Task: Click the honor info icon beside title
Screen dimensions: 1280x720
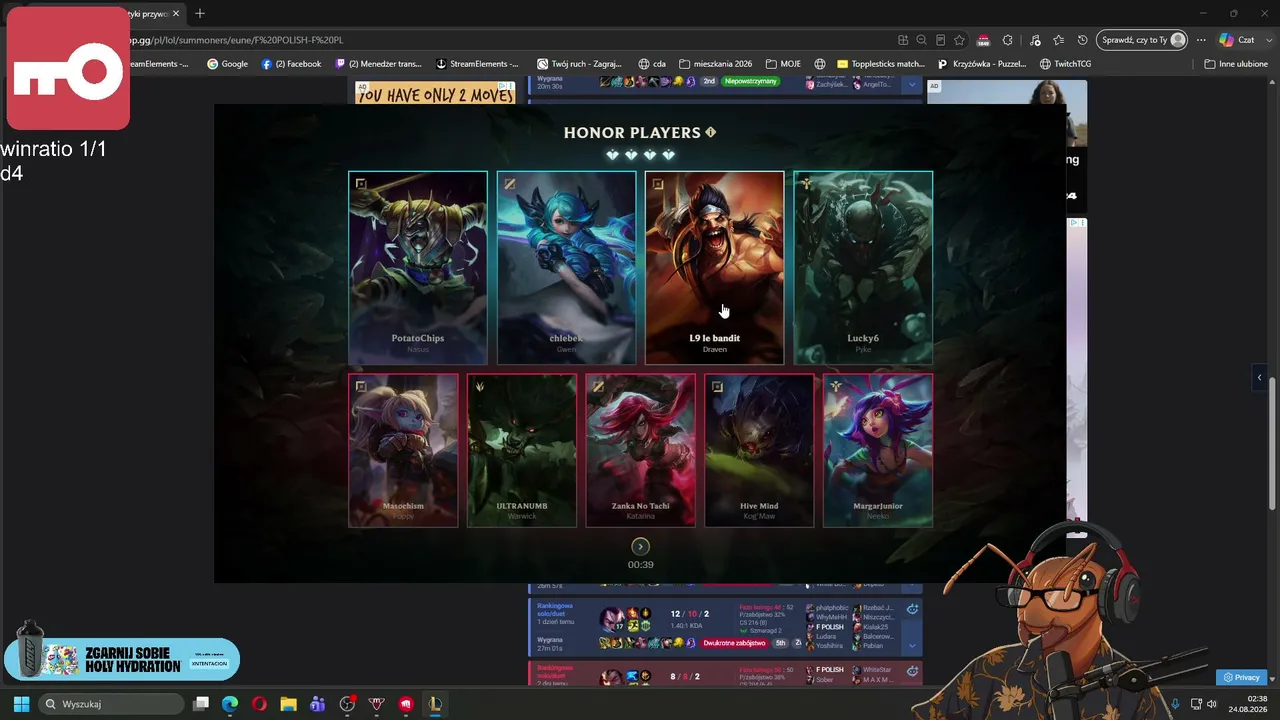Action: (711, 132)
